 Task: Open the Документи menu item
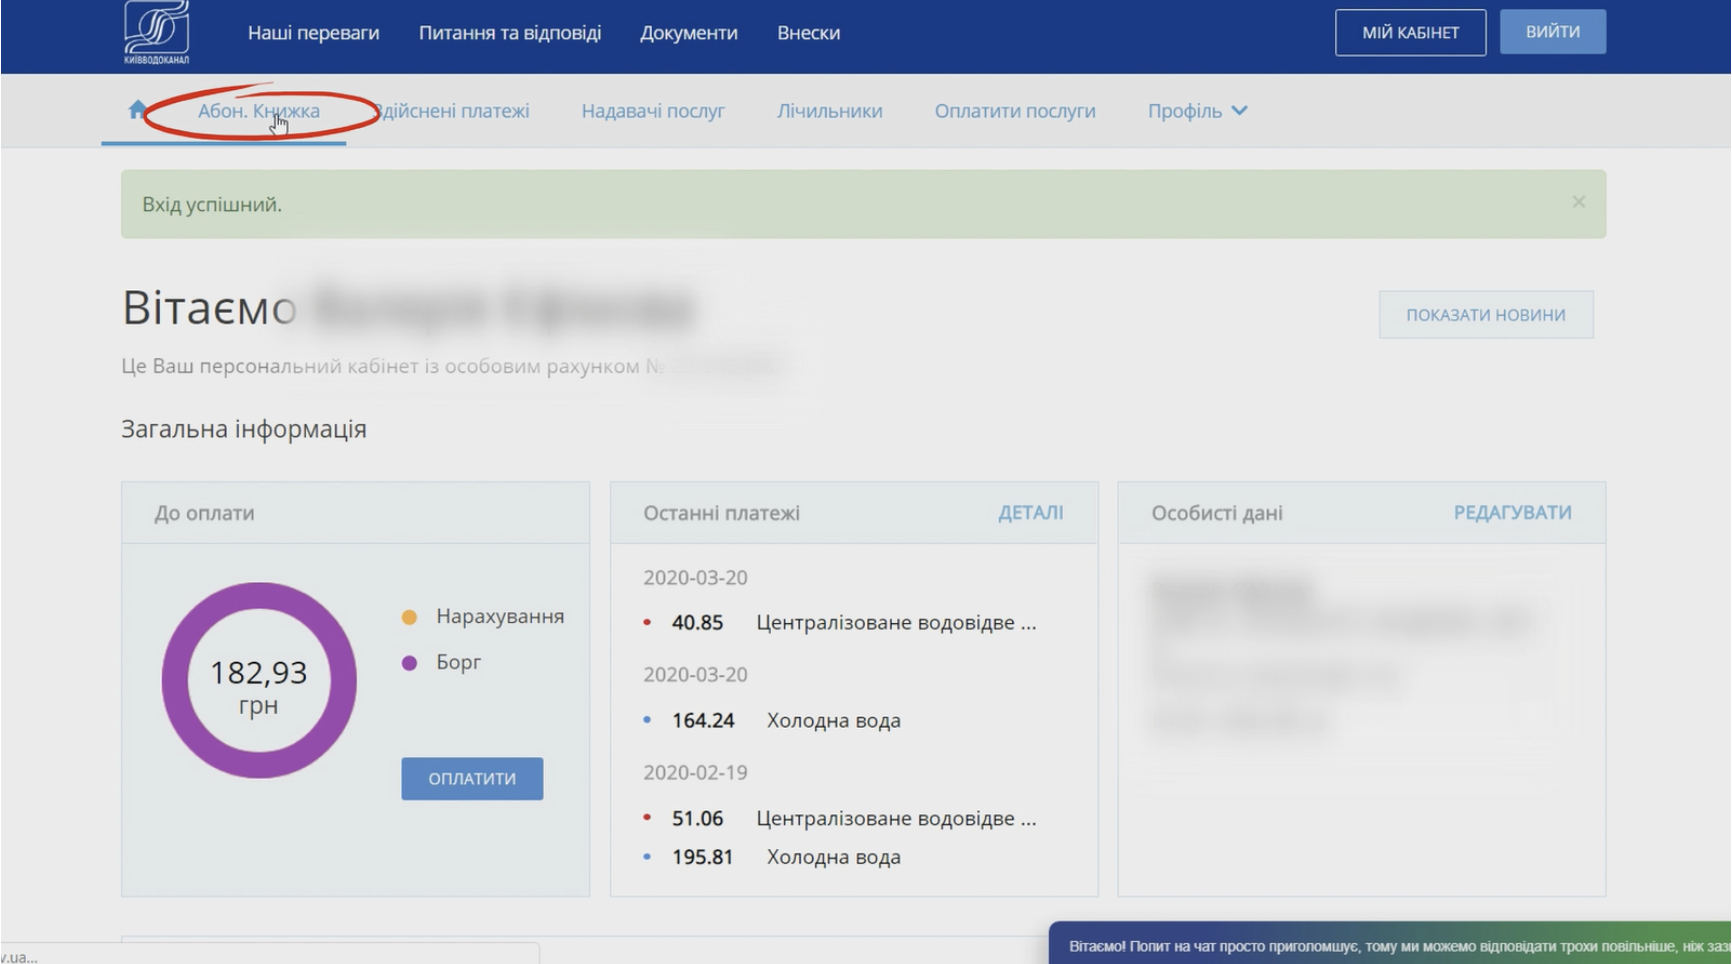(689, 33)
